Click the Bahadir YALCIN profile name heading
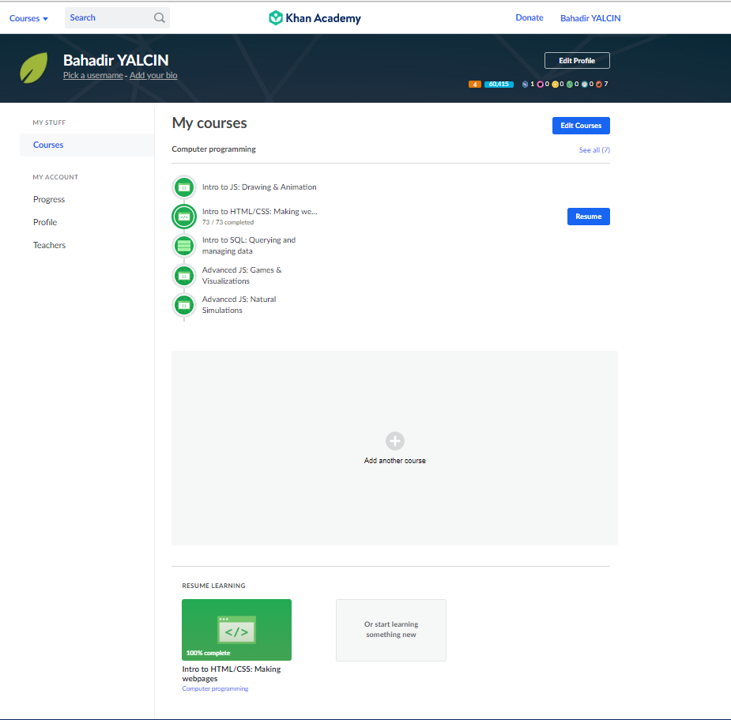 click(x=116, y=61)
